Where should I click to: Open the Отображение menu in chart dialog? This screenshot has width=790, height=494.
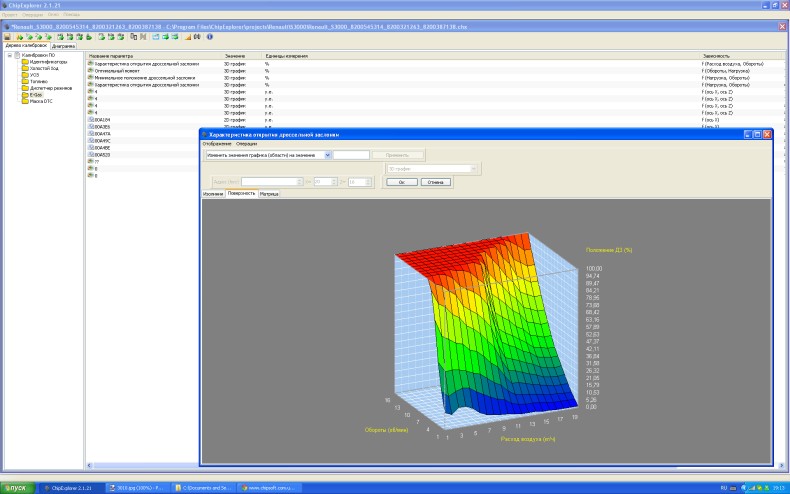[217, 144]
